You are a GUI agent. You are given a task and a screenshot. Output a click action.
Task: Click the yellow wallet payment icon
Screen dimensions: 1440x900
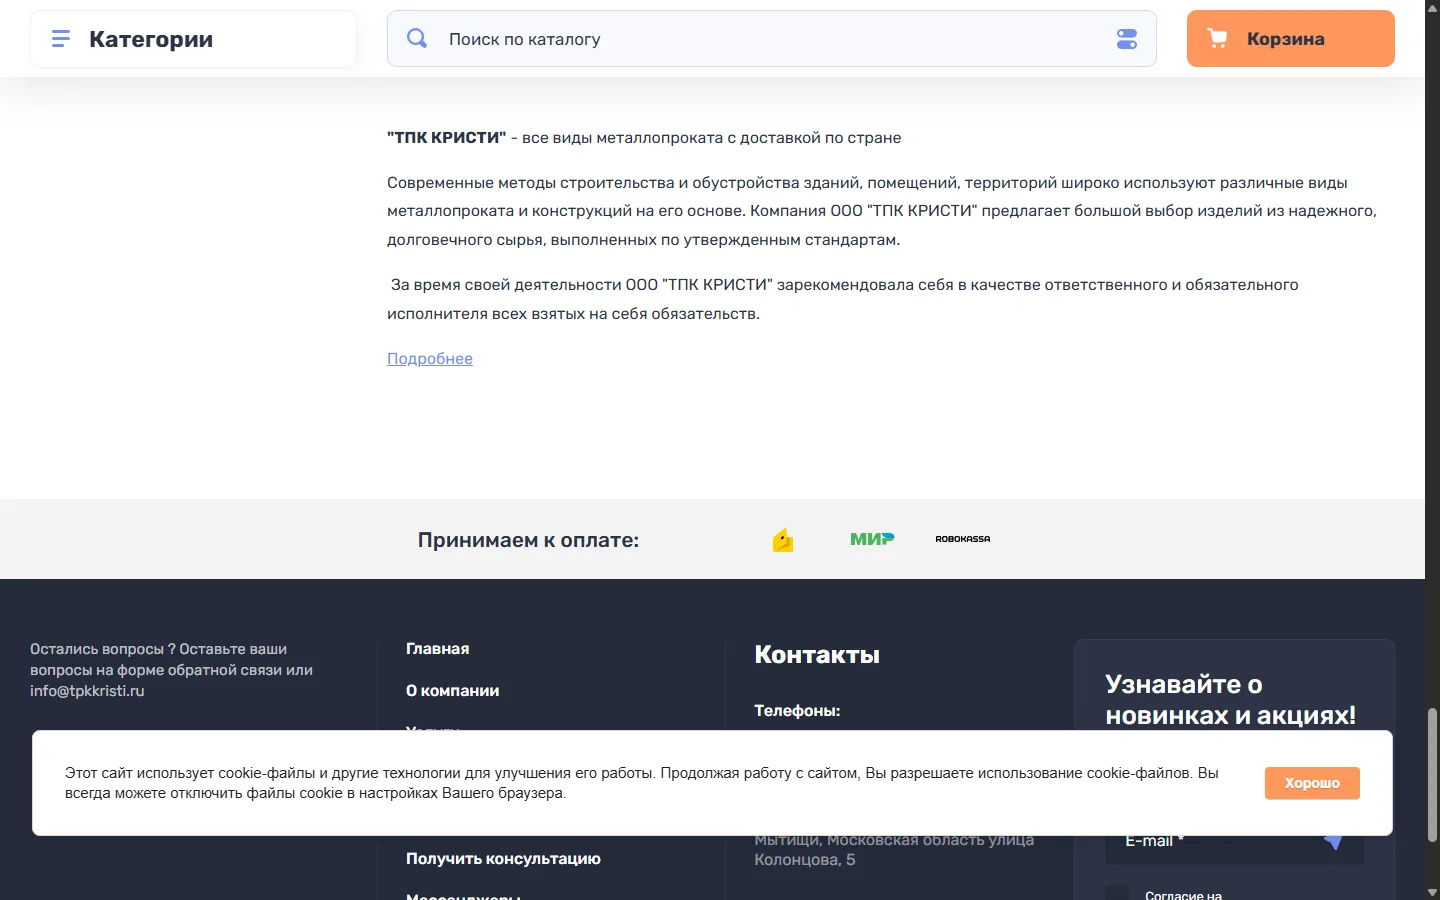click(783, 540)
